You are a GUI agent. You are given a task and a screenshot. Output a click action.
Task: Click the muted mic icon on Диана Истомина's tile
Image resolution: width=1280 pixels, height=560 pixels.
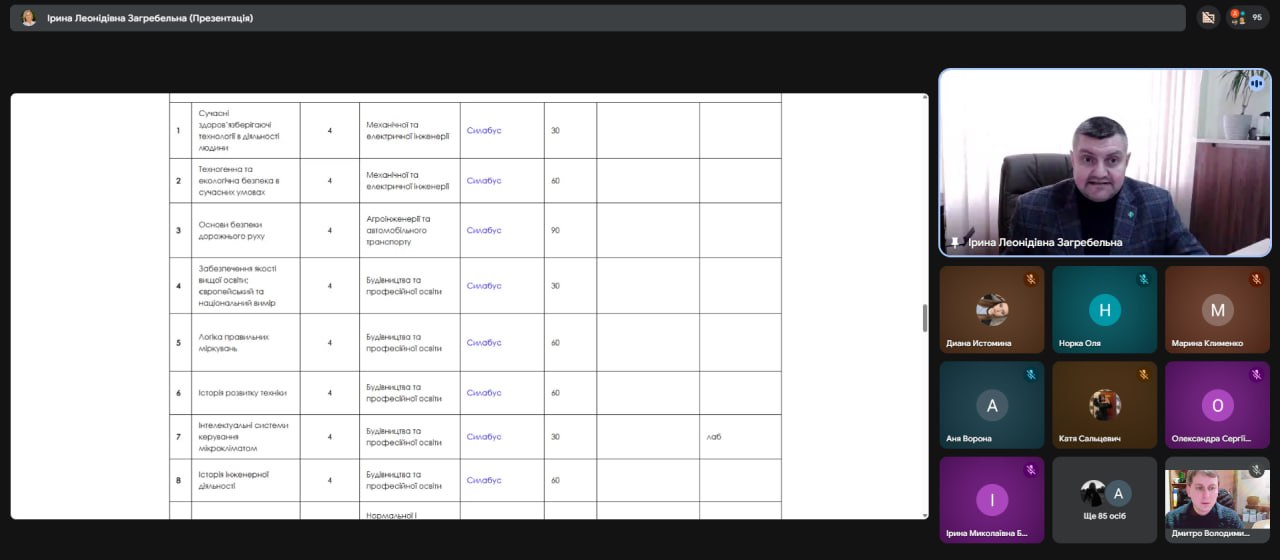point(1029,279)
